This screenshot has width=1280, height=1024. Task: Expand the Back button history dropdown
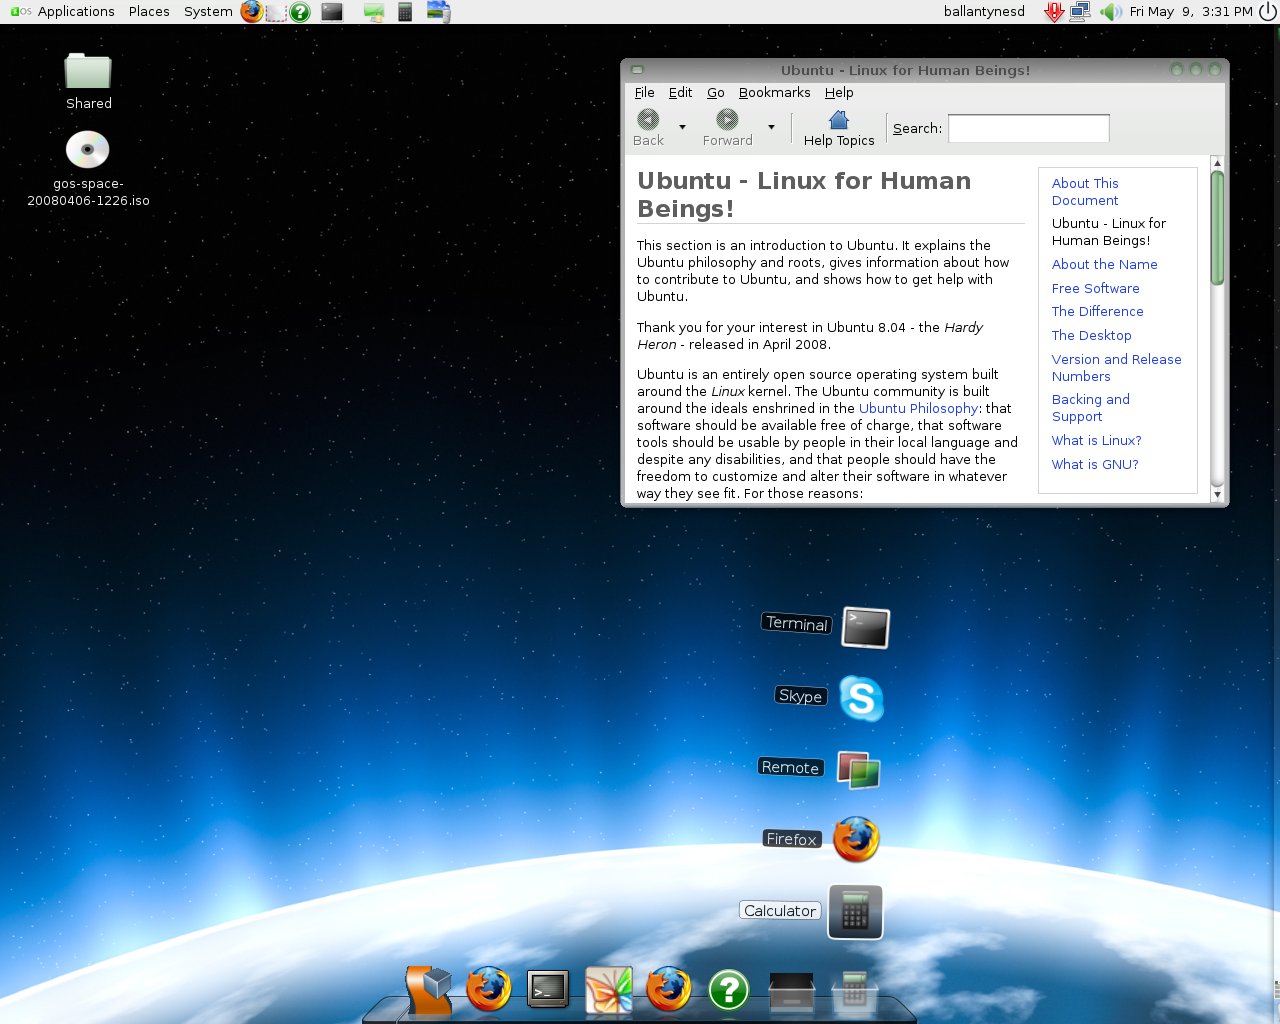[683, 127]
